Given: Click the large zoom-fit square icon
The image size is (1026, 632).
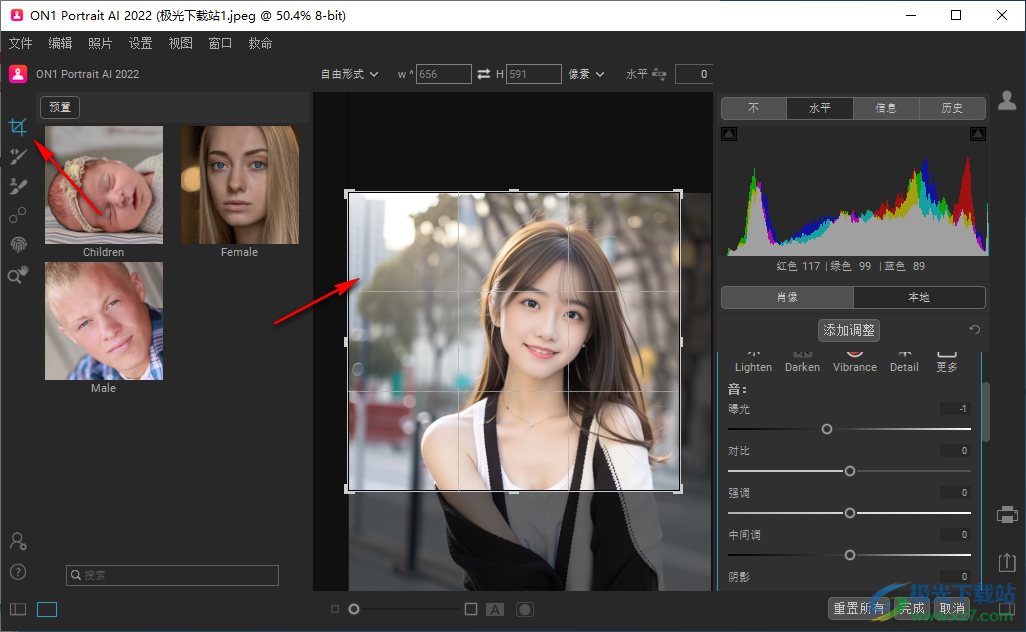Looking at the screenshot, I should click(470, 609).
